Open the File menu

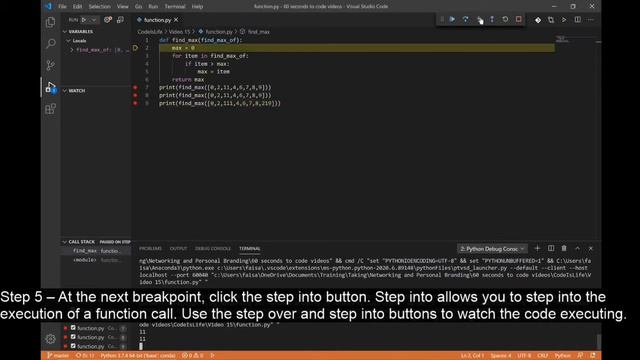(62, 7)
